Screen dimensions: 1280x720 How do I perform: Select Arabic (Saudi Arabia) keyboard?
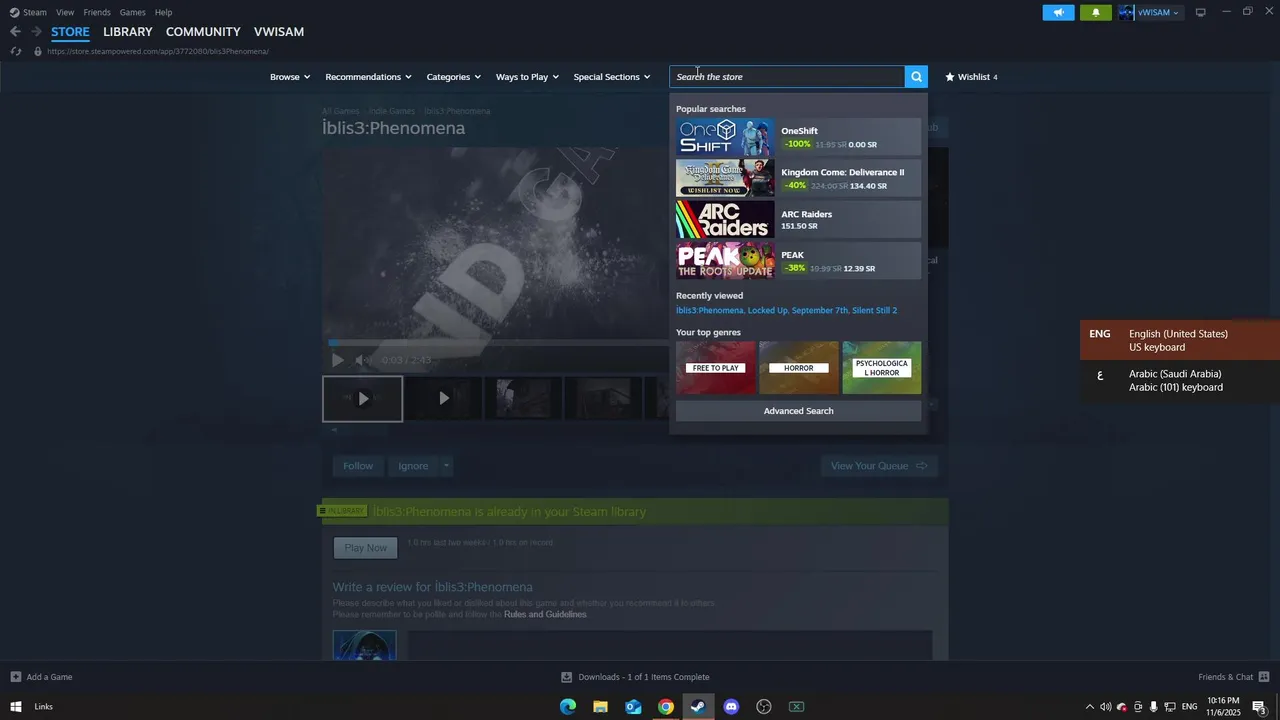1180,380
